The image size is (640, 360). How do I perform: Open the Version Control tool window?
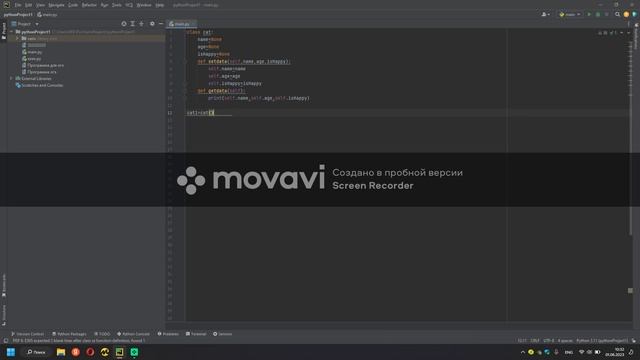(x=28, y=334)
